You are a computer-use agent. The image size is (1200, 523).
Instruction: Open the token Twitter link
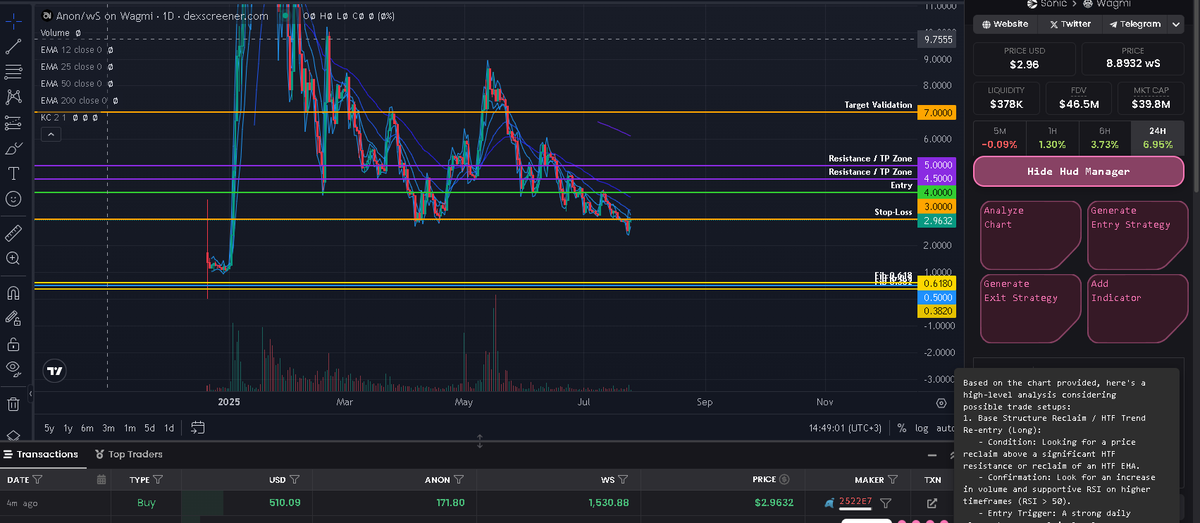1069,24
